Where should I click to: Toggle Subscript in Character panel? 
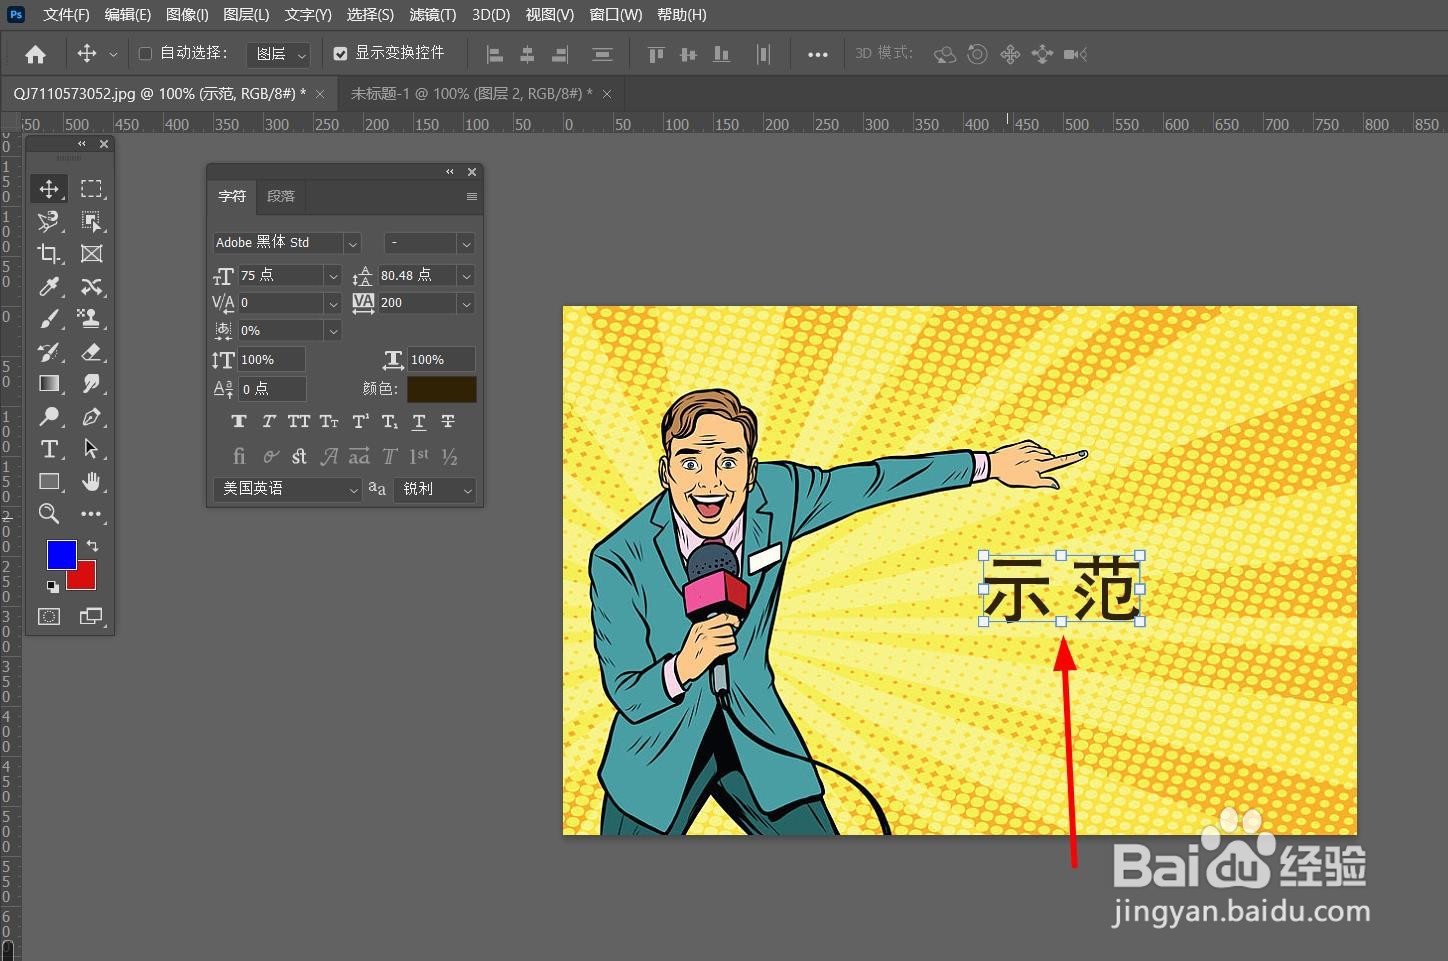pos(390,422)
